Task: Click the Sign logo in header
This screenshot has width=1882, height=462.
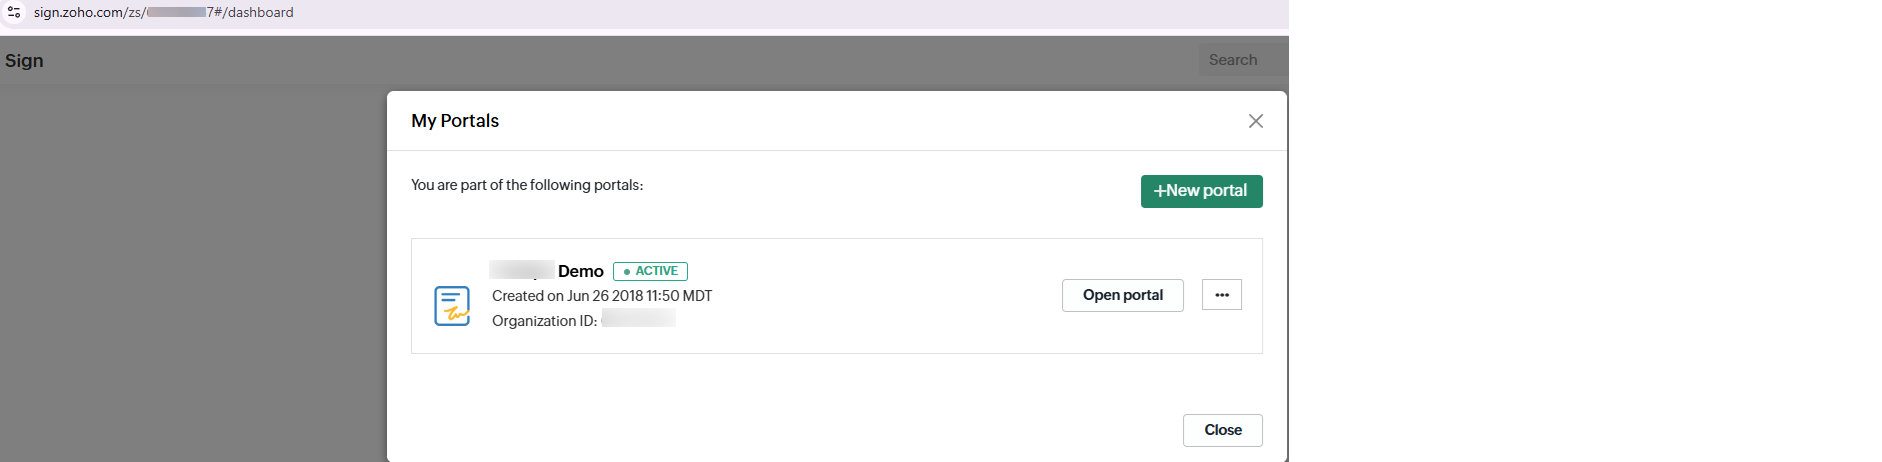Action: pos(24,60)
